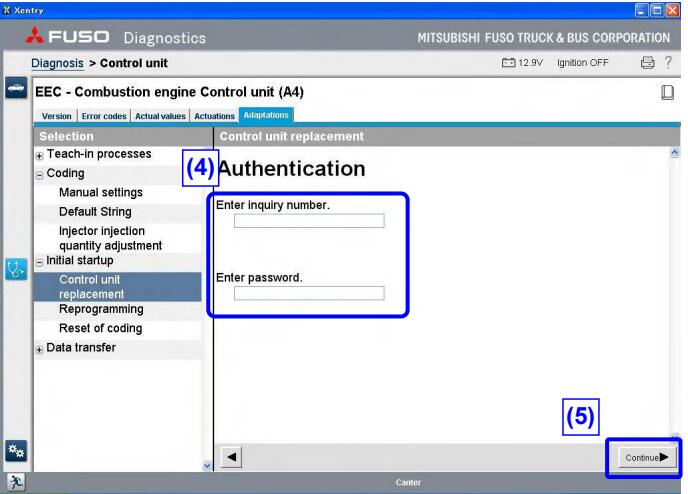Viewport: 688px width, 494px height.
Task: Click the password input field
Action: pyautogui.click(x=309, y=293)
